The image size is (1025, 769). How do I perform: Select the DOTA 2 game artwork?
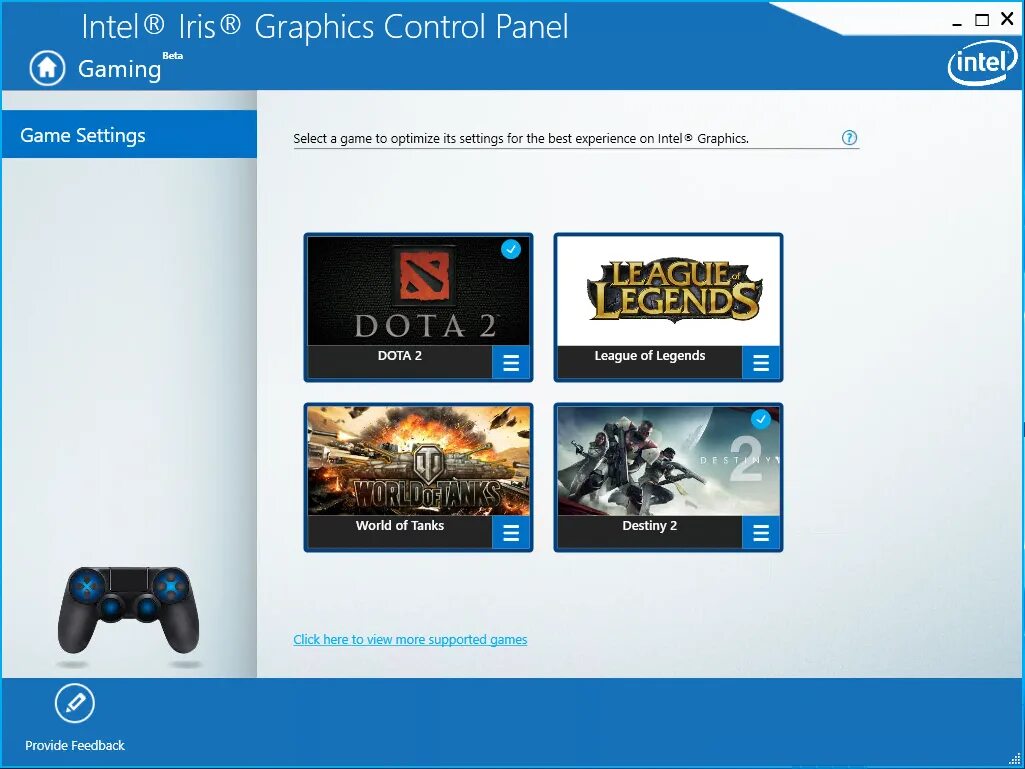coord(418,291)
